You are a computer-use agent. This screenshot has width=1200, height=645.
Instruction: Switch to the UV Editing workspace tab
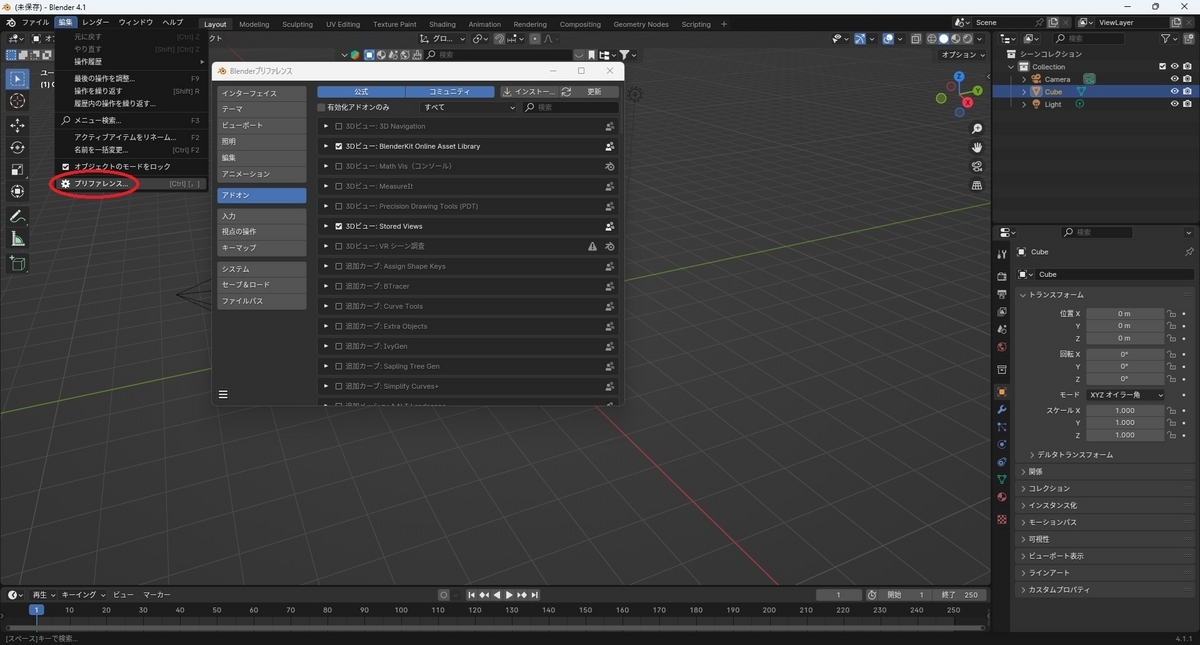tap(343, 24)
